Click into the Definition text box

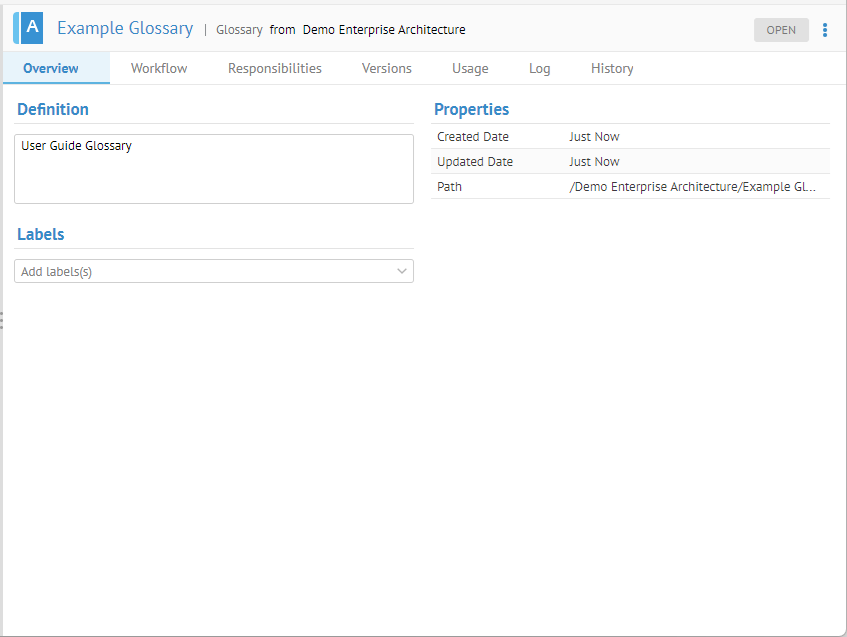(214, 169)
